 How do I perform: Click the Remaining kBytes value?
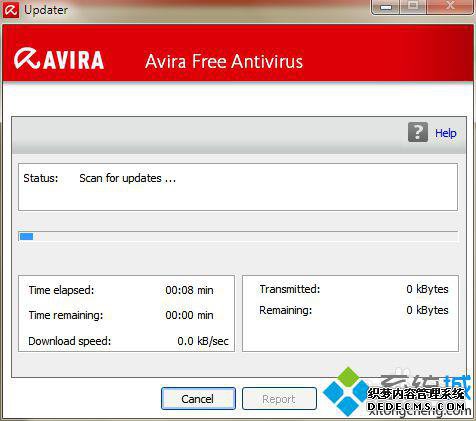click(x=427, y=310)
